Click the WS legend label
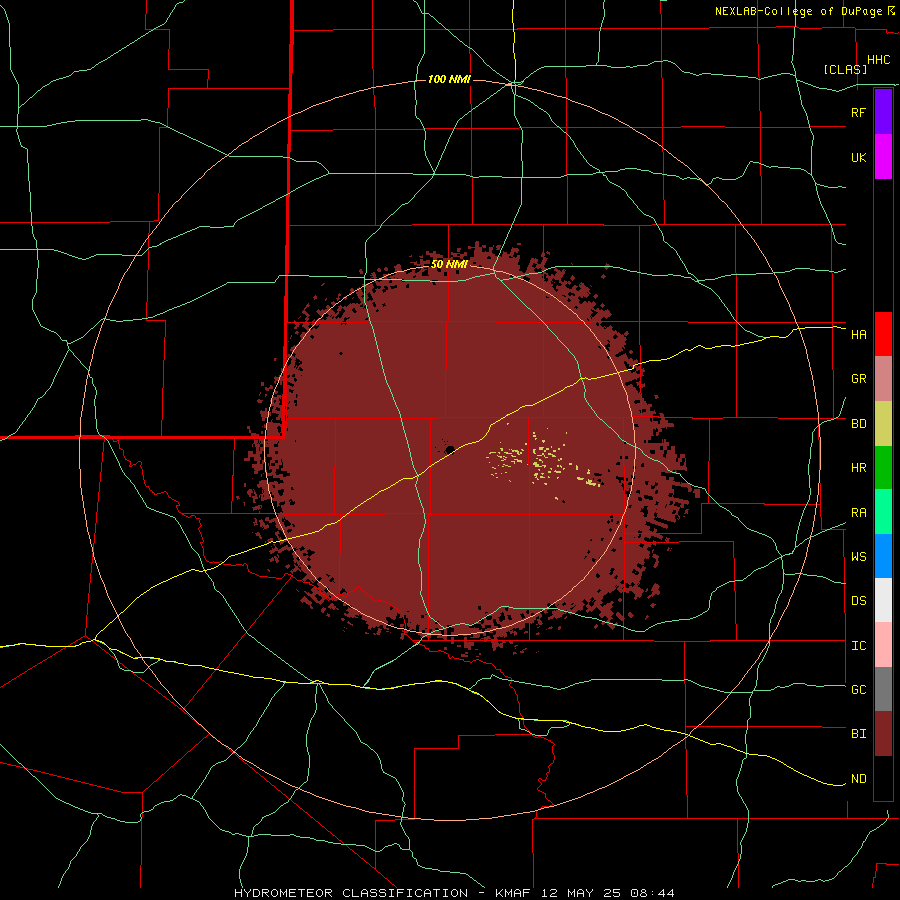Image resolution: width=900 pixels, height=900 pixels. [858, 556]
